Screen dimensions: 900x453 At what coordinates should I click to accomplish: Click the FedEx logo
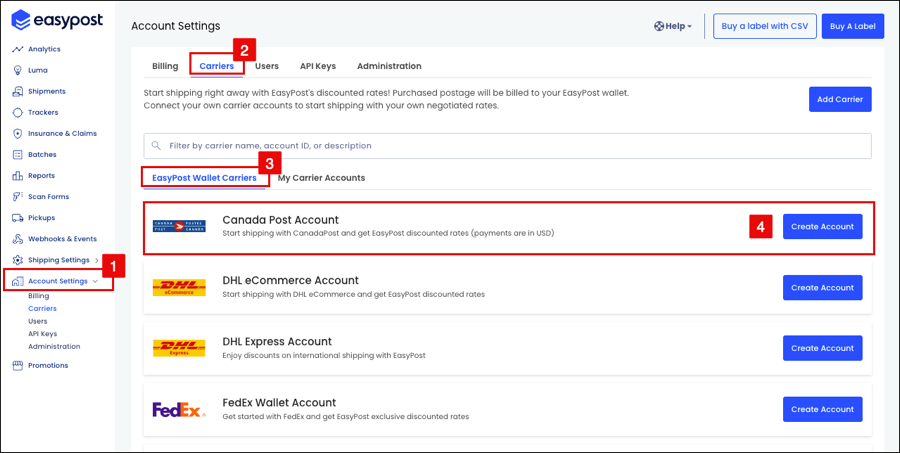(179, 410)
